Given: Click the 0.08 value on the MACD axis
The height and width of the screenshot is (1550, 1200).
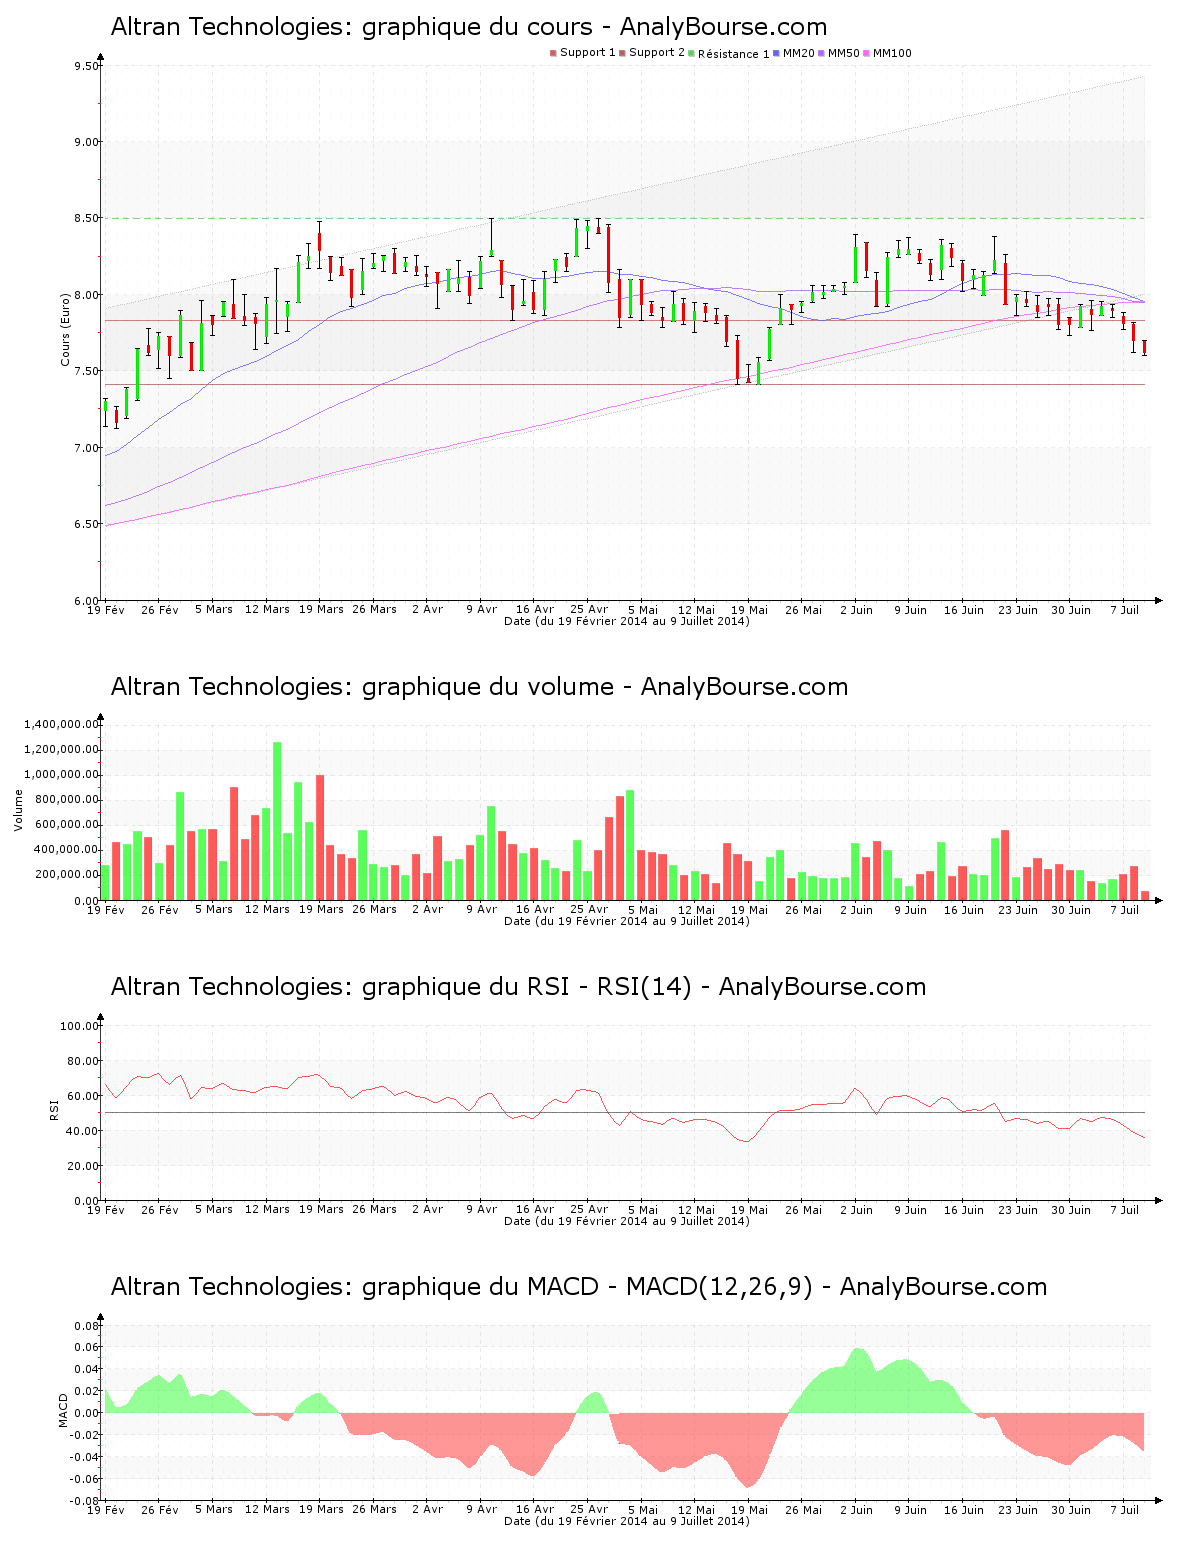Looking at the screenshot, I should [89, 1326].
